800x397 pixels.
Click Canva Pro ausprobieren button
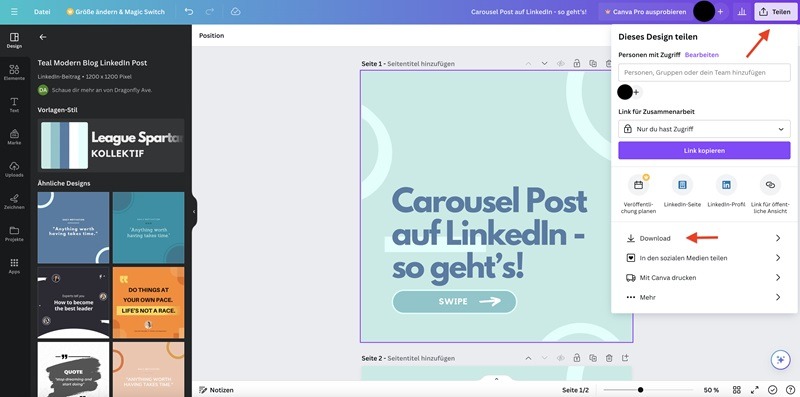click(x=645, y=11)
